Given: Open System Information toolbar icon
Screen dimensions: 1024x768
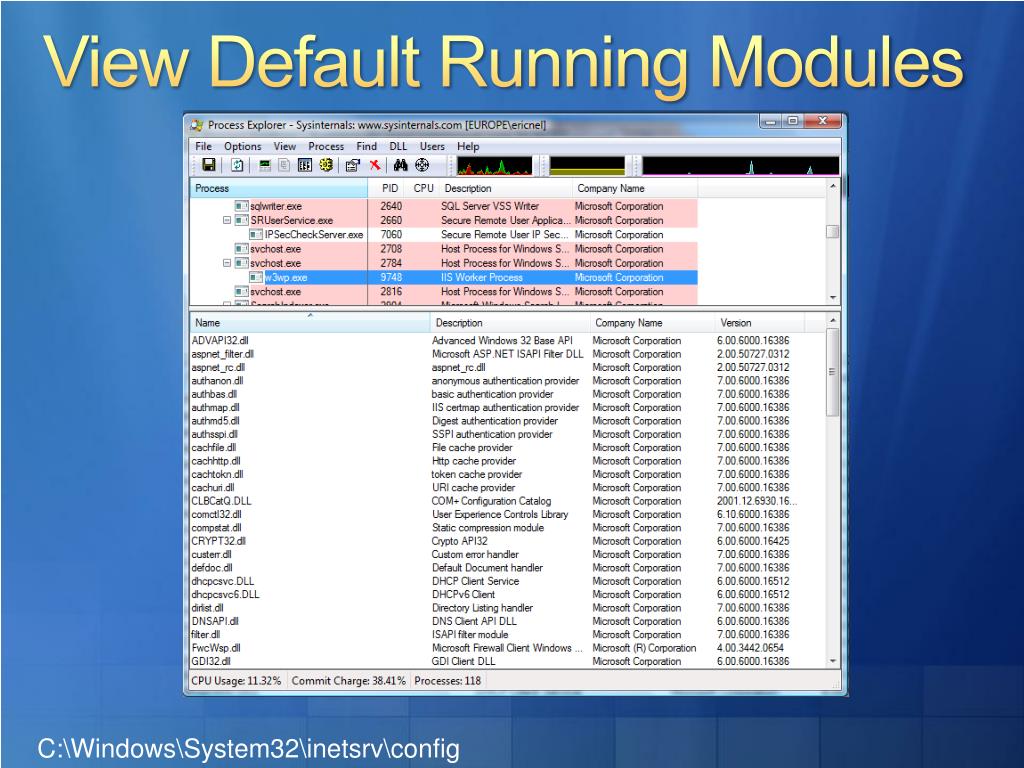Looking at the screenshot, I should pos(264,165).
